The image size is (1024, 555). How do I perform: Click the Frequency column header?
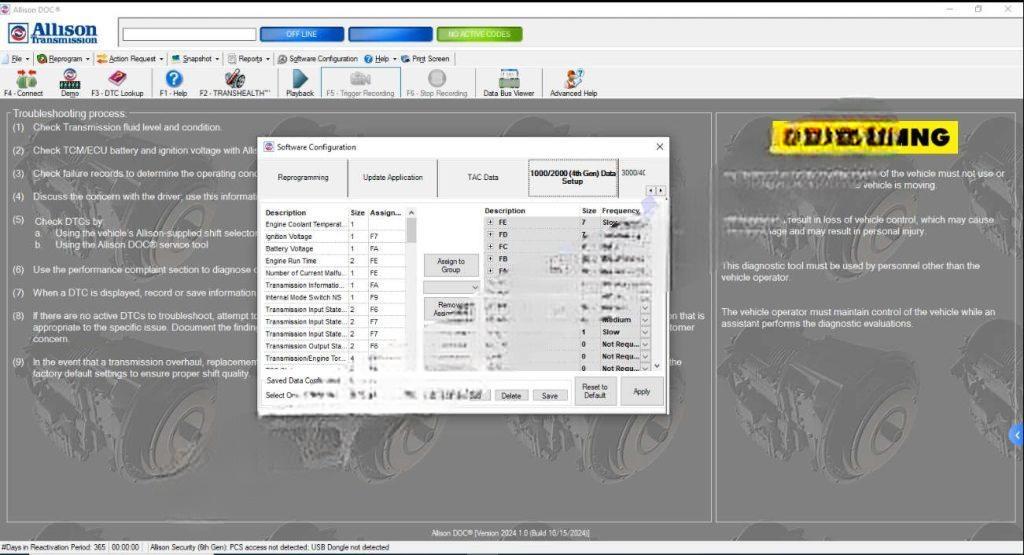coord(620,211)
